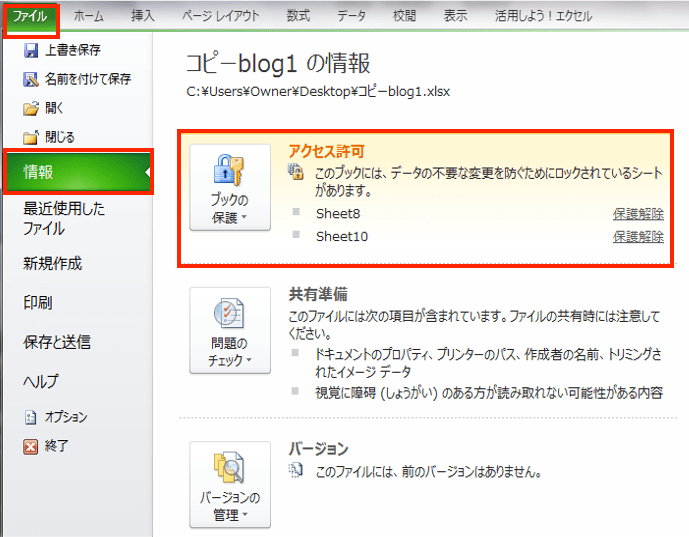
Task: Go to the 表示 ribbon tab
Action: click(x=456, y=17)
